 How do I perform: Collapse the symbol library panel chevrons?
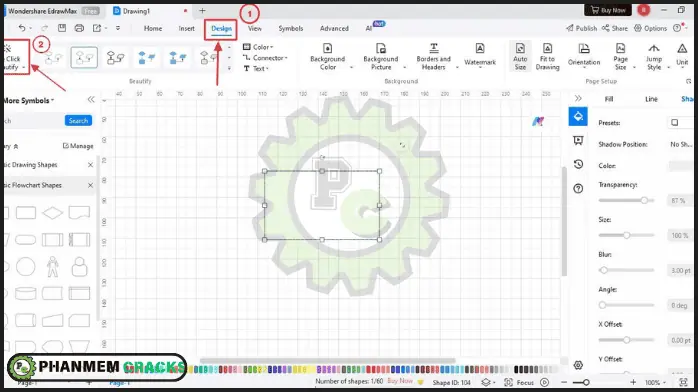pos(91,100)
